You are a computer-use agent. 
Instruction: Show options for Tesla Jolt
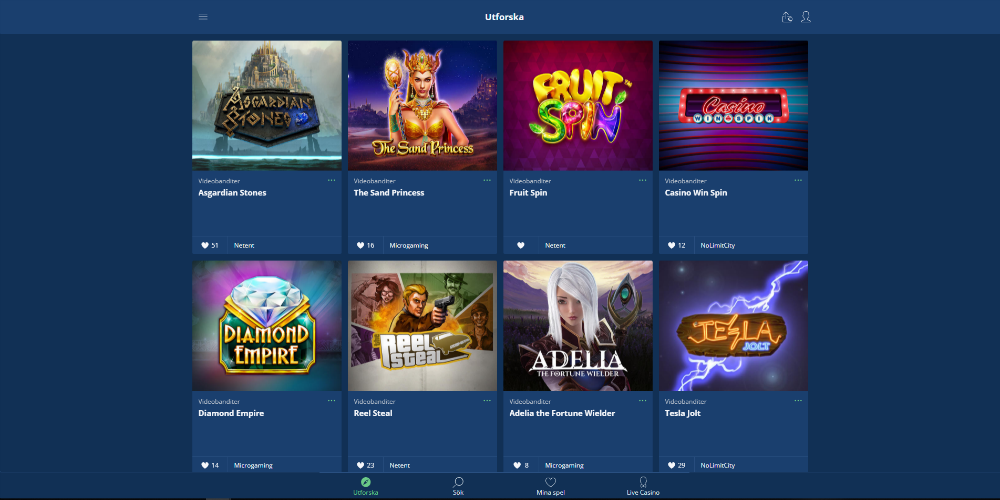(798, 401)
